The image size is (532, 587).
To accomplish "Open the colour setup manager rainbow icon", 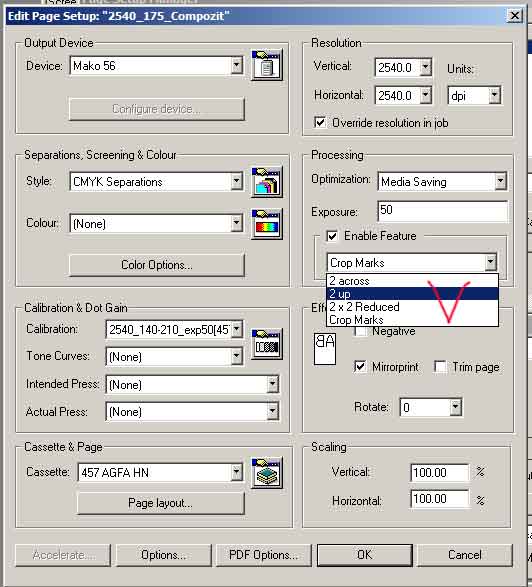I will point(267,224).
